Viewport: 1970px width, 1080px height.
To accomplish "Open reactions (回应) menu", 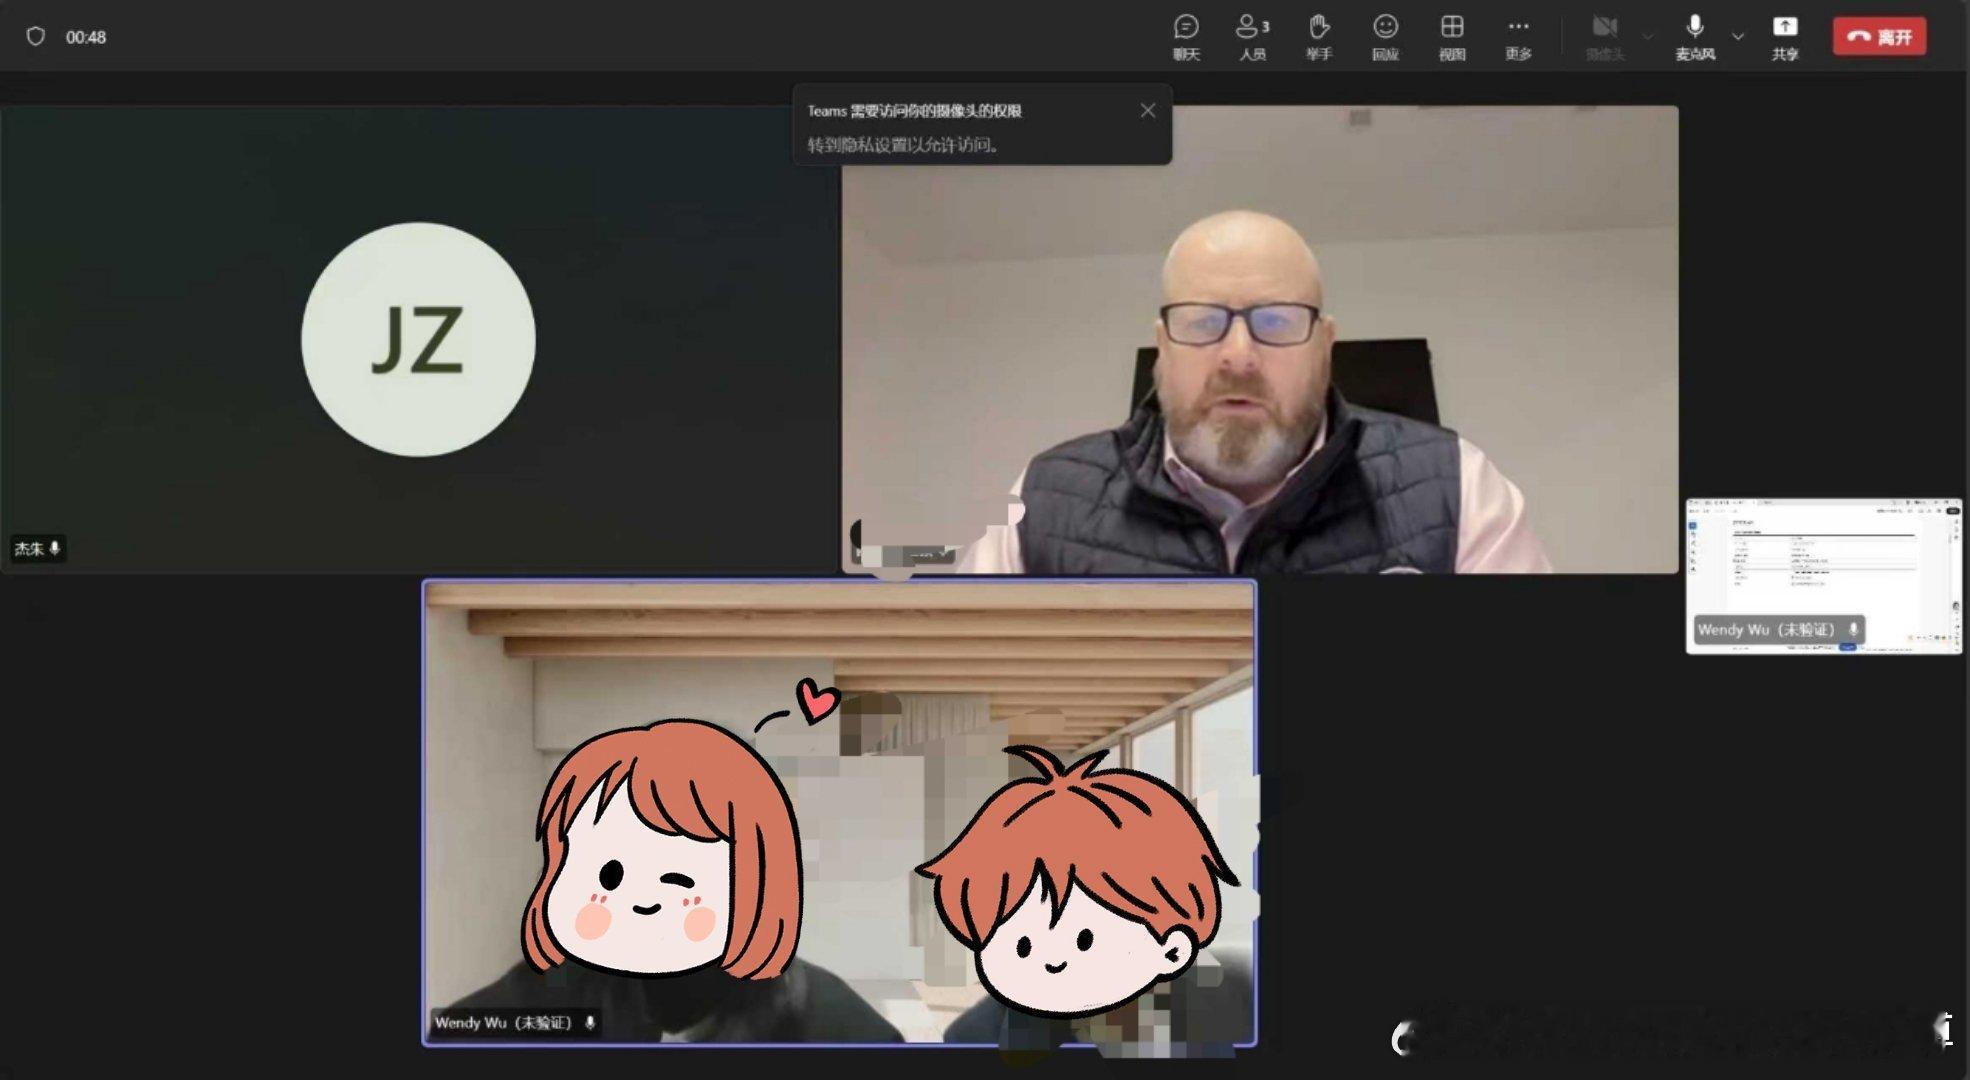I will click(1385, 36).
